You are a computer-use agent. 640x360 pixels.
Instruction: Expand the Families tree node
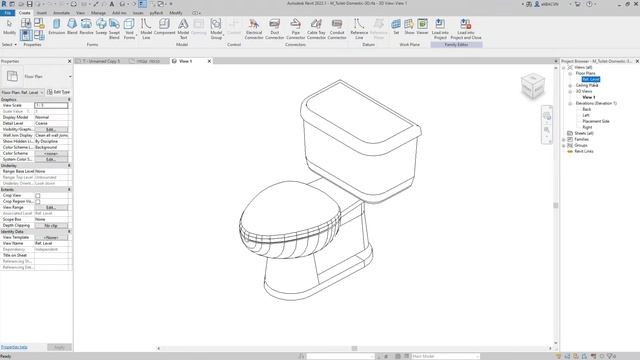pos(564,140)
